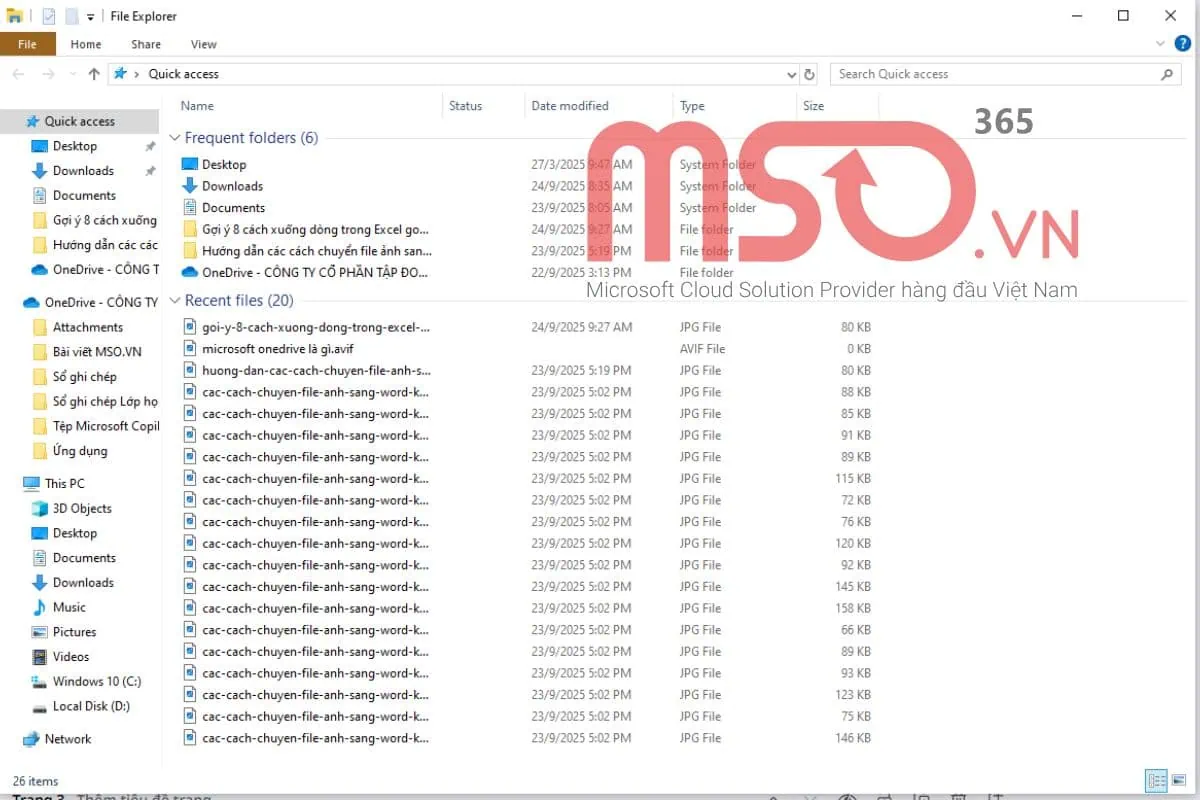Click the back navigation arrow
The height and width of the screenshot is (800, 1200).
[x=16, y=73]
